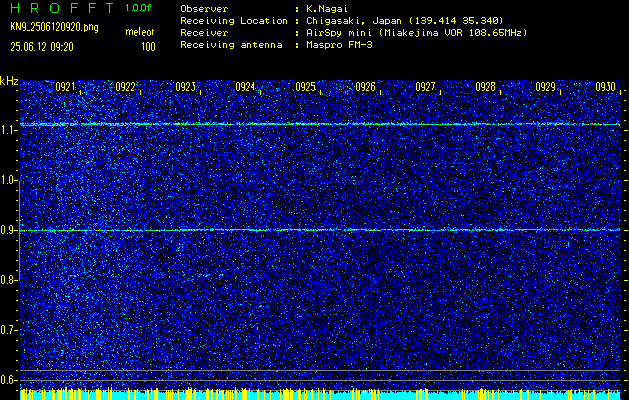This screenshot has height=400, width=629.
Task: Click the Observer name K.Nagai
Action: [x=327, y=9]
